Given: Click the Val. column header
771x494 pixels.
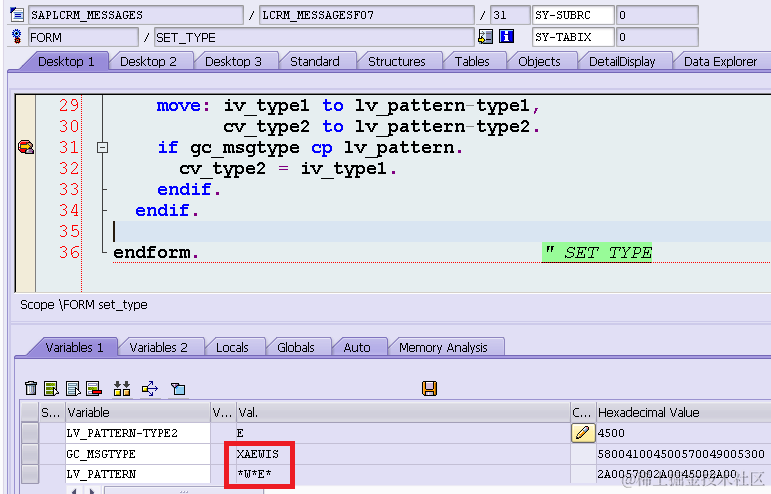Looking at the screenshot, I should [403, 412].
